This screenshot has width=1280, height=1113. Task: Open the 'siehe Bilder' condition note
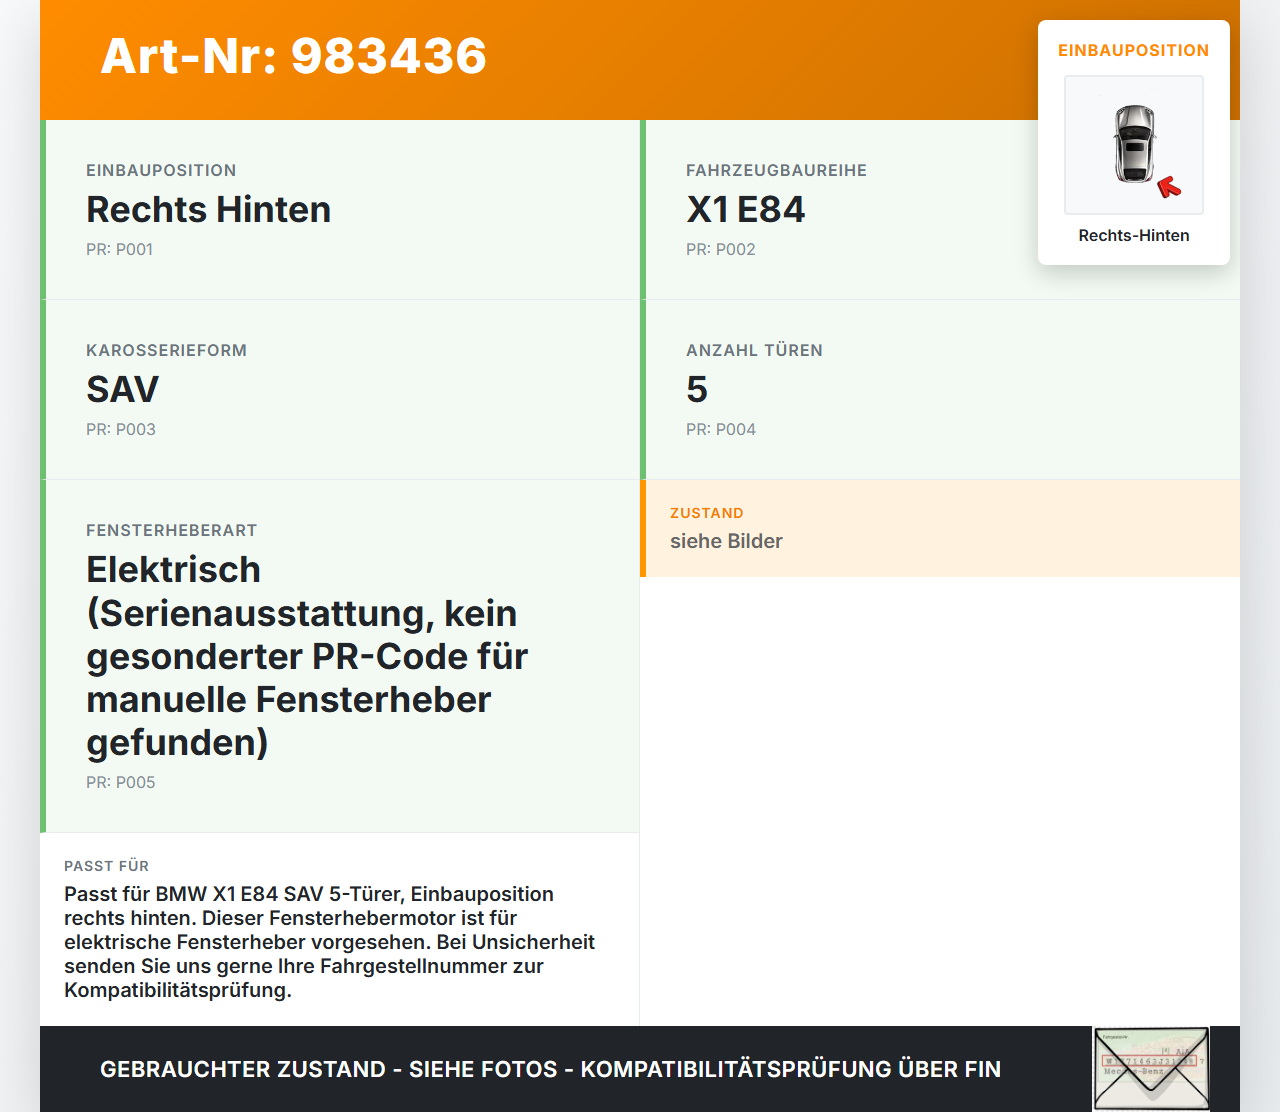point(726,541)
